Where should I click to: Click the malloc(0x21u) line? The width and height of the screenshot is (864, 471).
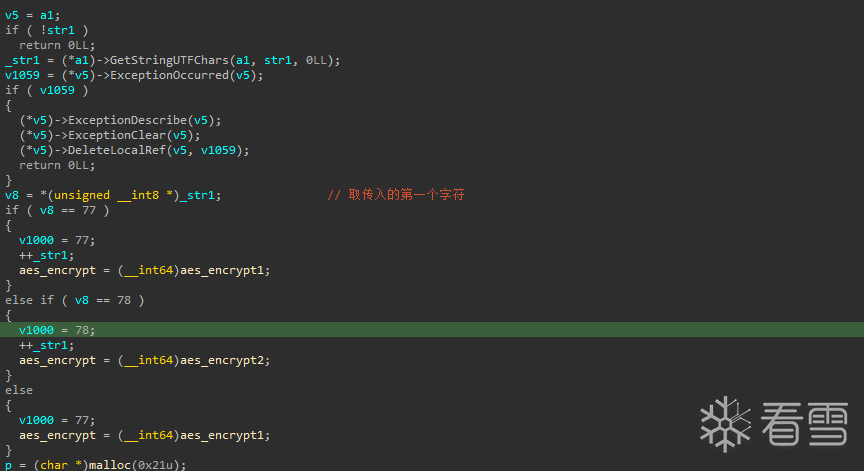[96, 465]
